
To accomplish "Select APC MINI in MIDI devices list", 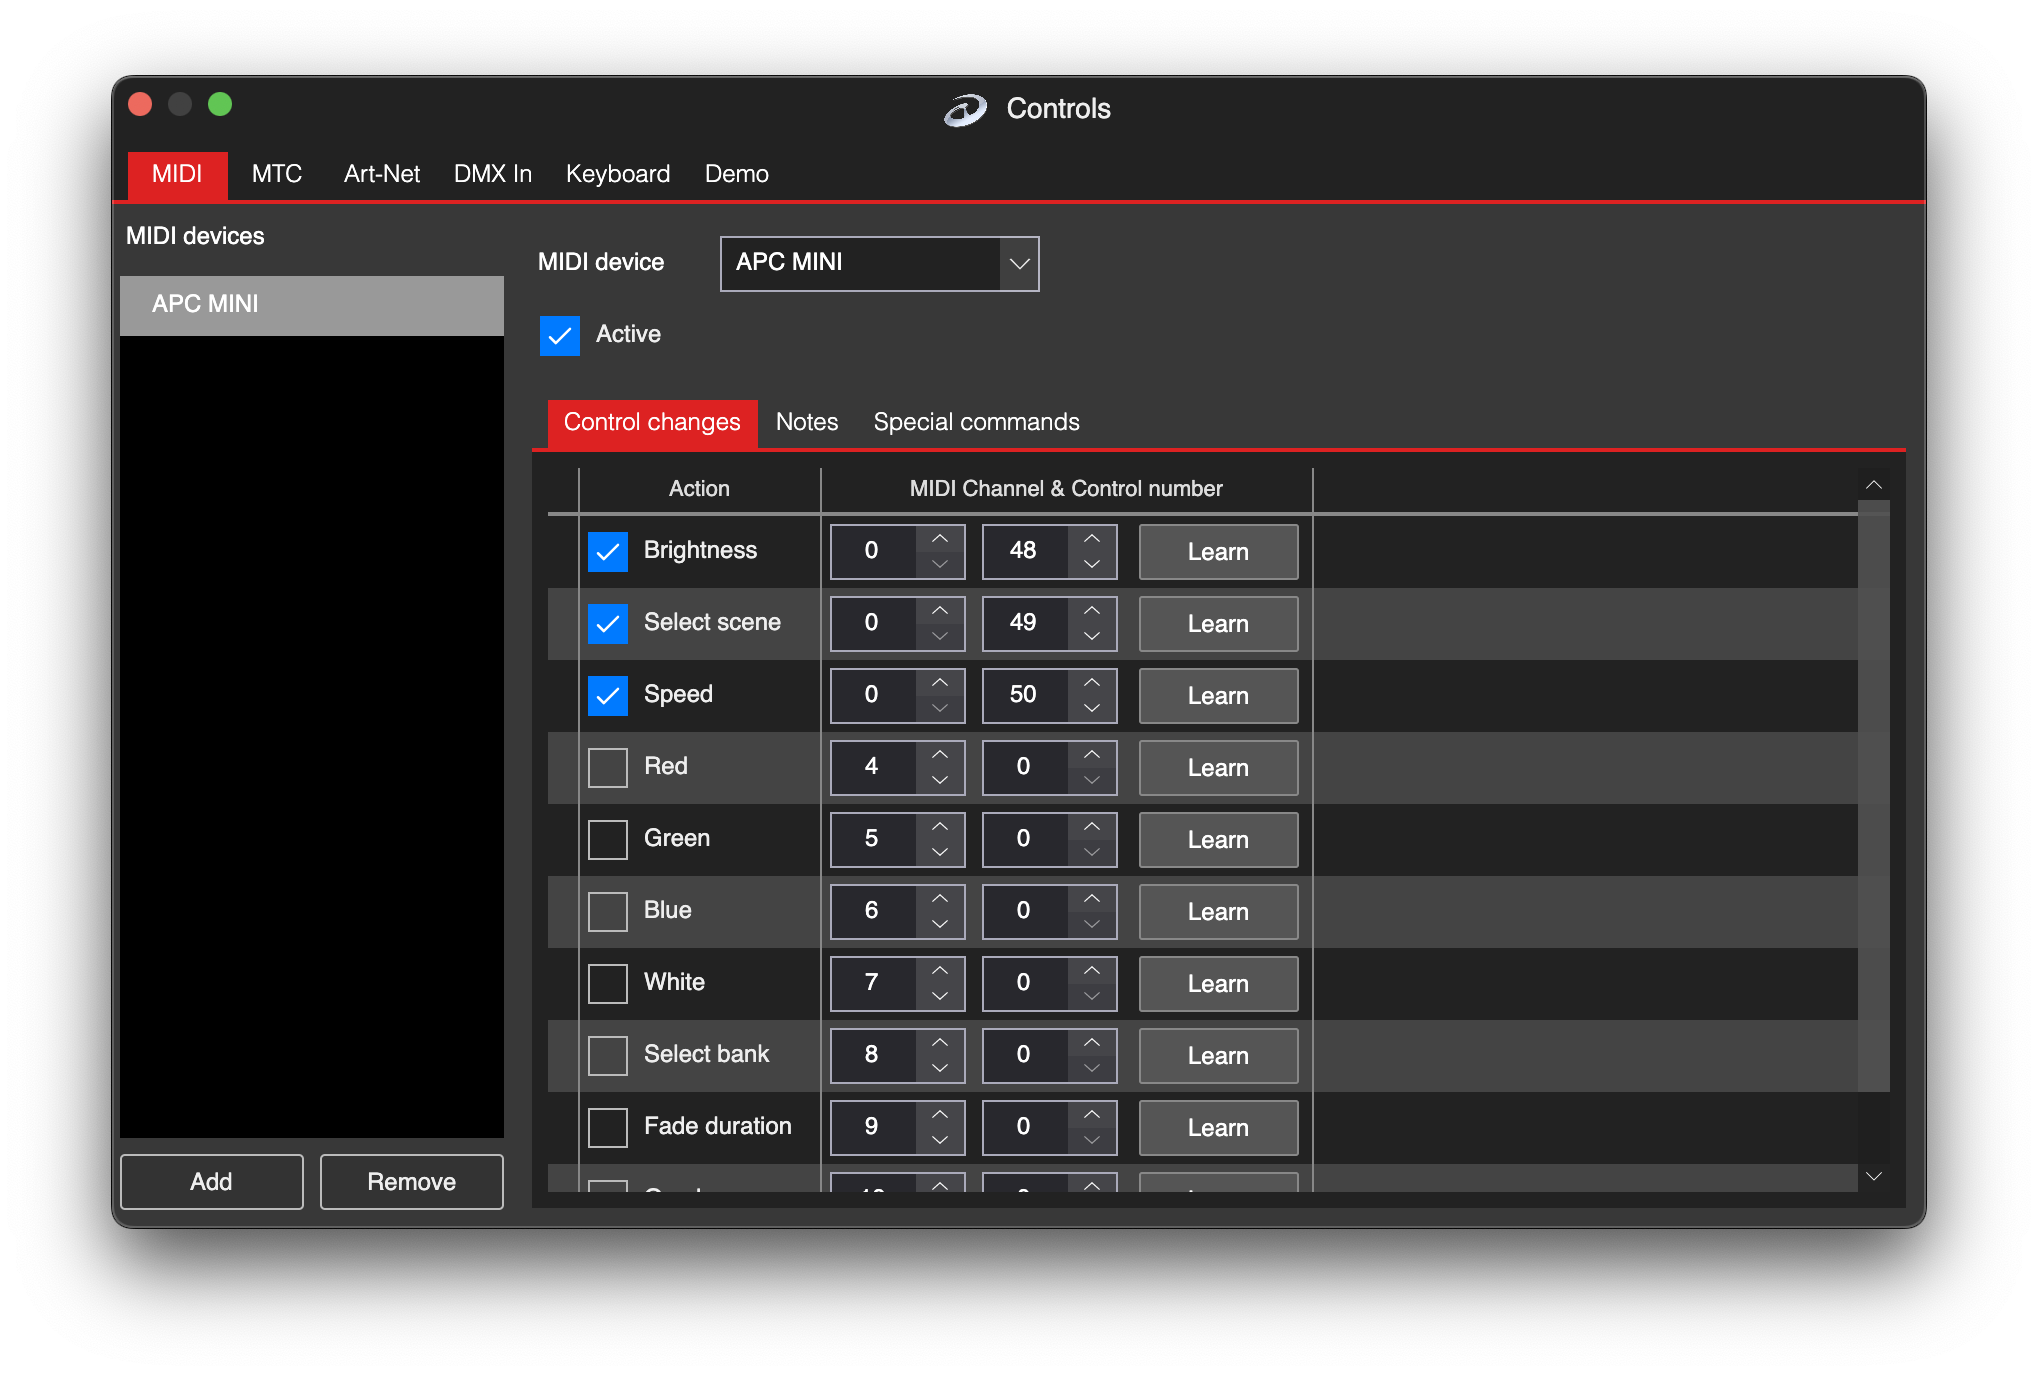I will coord(311,305).
